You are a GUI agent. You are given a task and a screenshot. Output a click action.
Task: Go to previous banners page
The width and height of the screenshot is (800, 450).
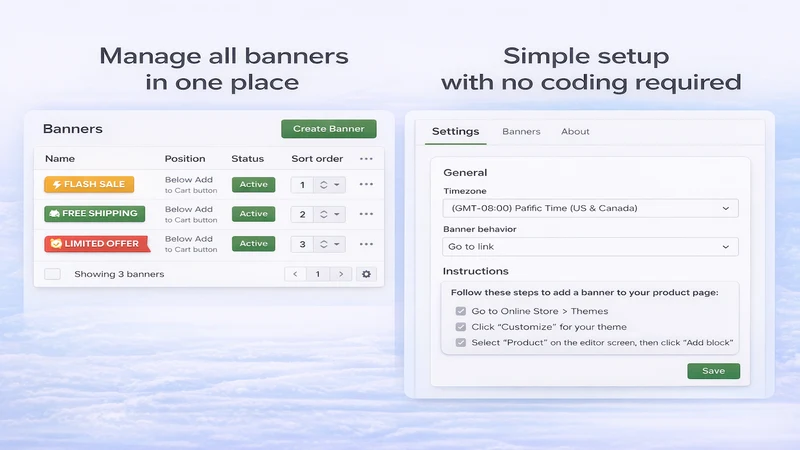295,274
